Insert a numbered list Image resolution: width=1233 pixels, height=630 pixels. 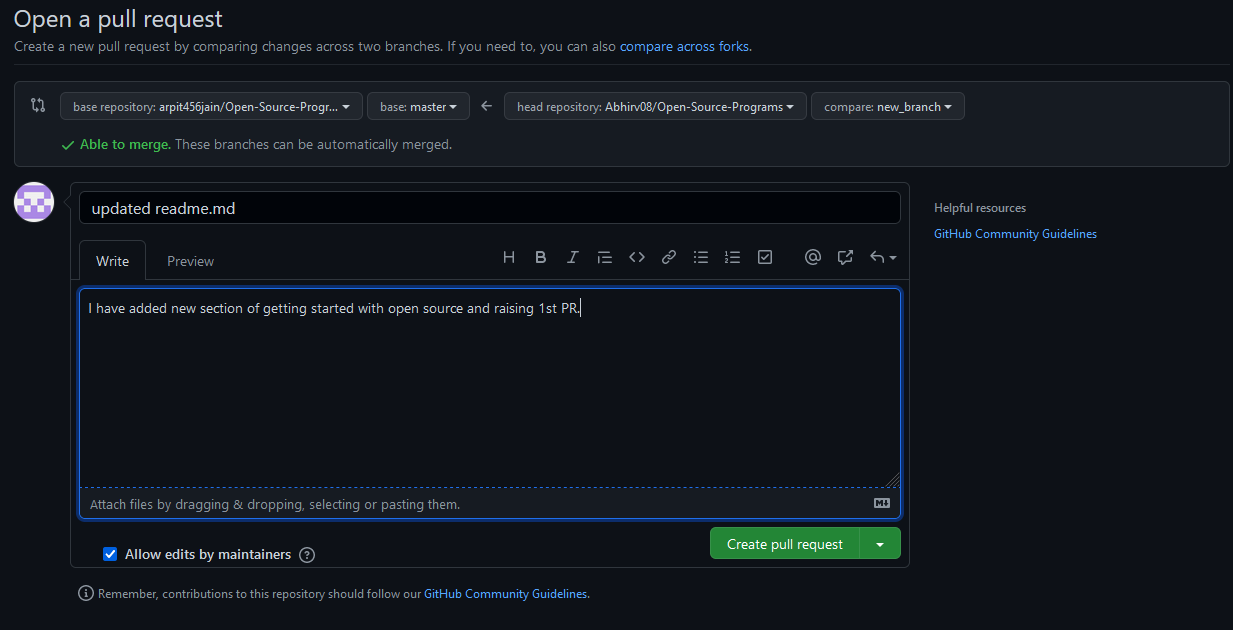tap(733, 258)
